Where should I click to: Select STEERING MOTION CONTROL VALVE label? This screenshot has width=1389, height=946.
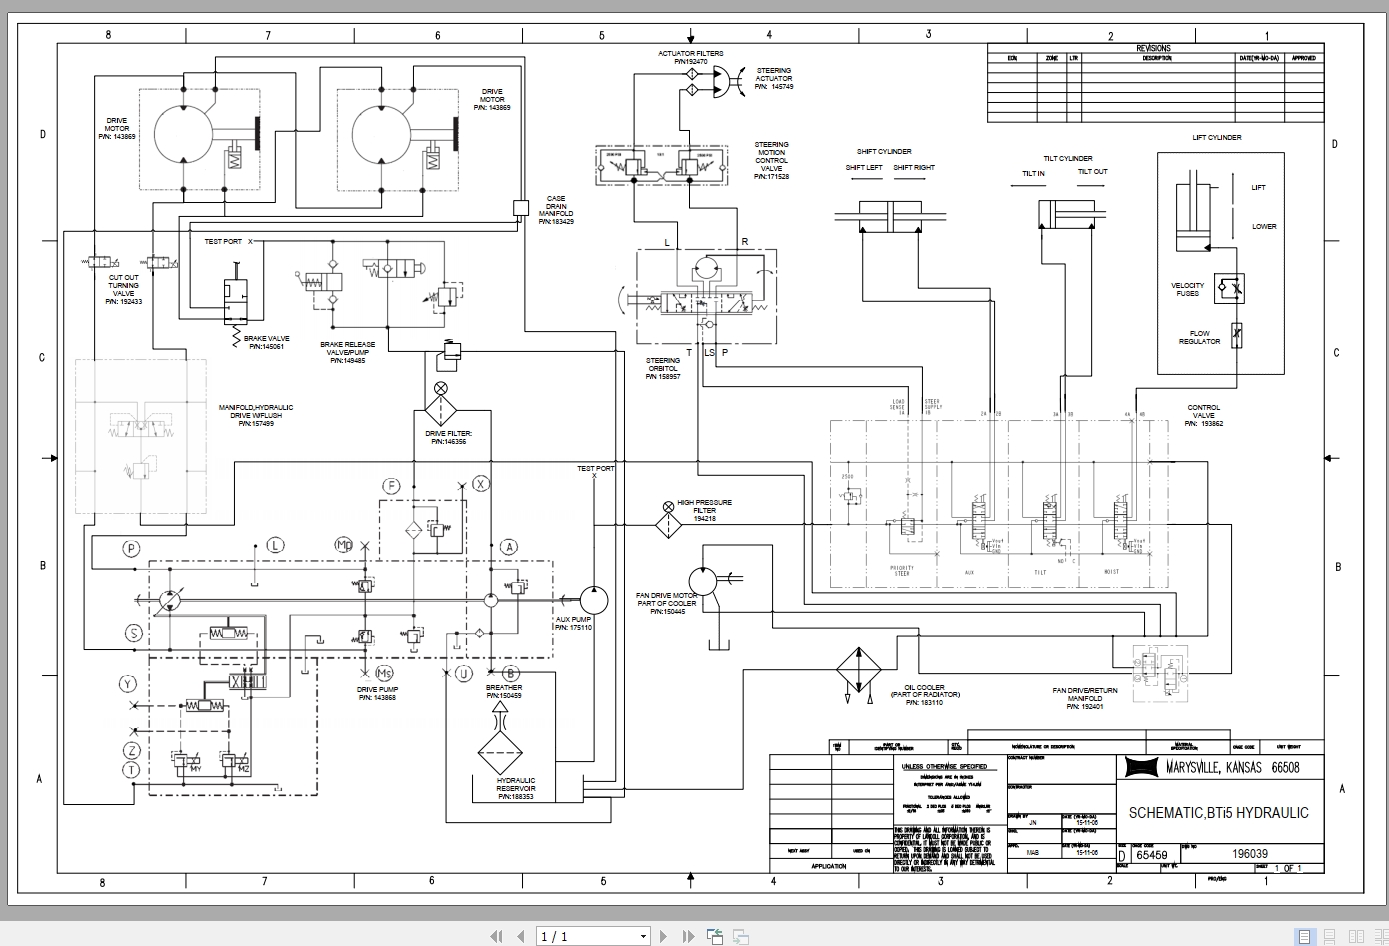(x=771, y=160)
